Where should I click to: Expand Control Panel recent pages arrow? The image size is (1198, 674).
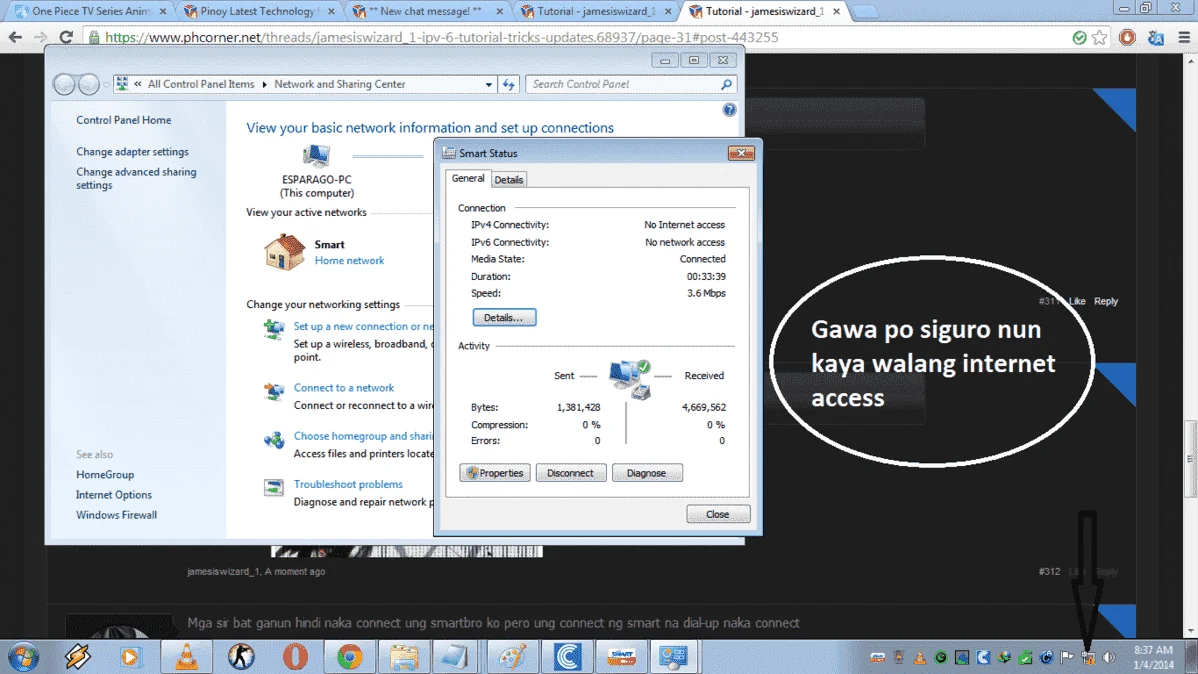coord(106,84)
